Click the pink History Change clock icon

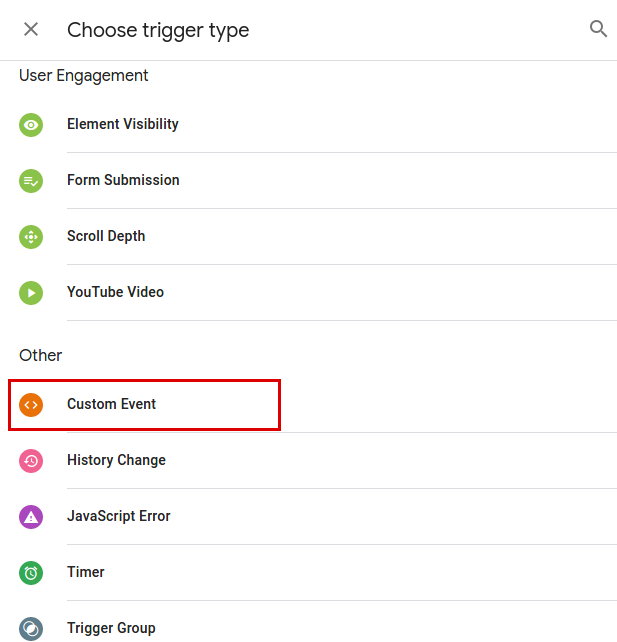(x=31, y=461)
